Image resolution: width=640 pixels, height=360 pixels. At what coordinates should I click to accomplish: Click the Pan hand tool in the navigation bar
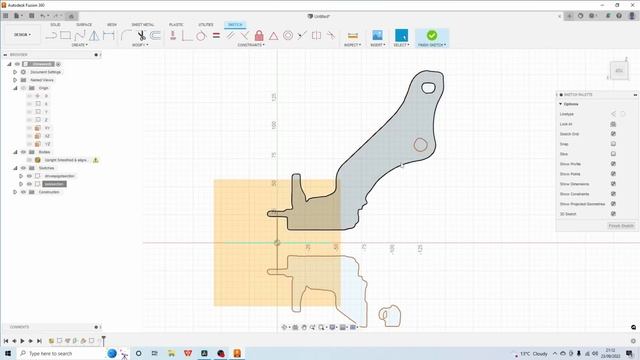304,327
